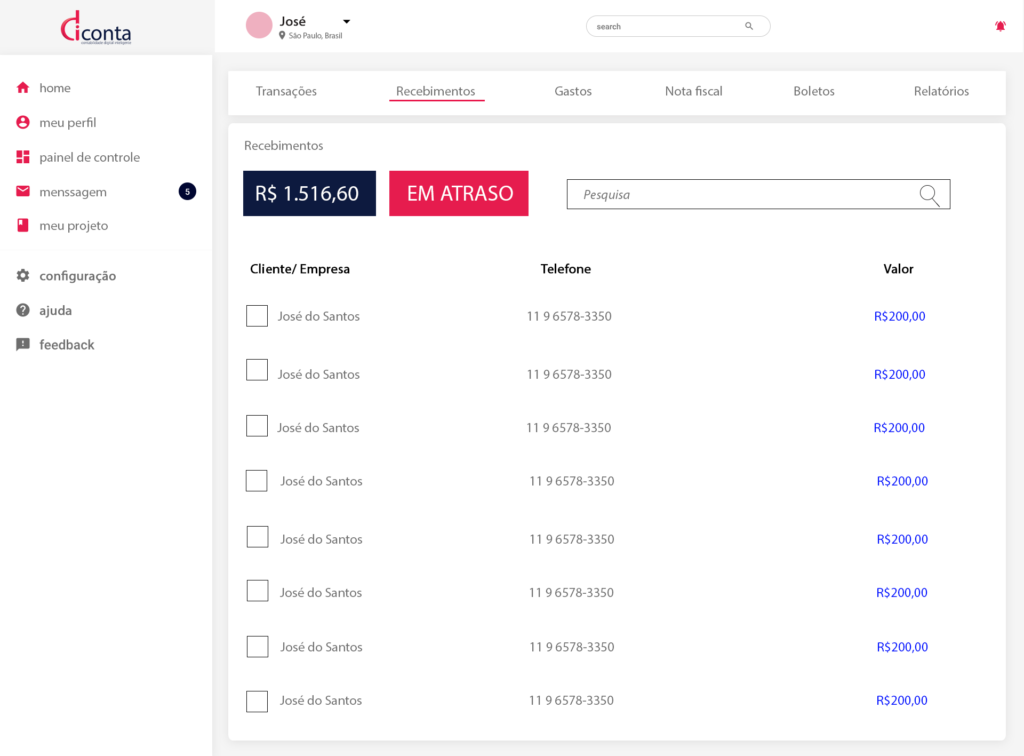Switch to the Transações tab
1024x756 pixels.
tap(286, 91)
